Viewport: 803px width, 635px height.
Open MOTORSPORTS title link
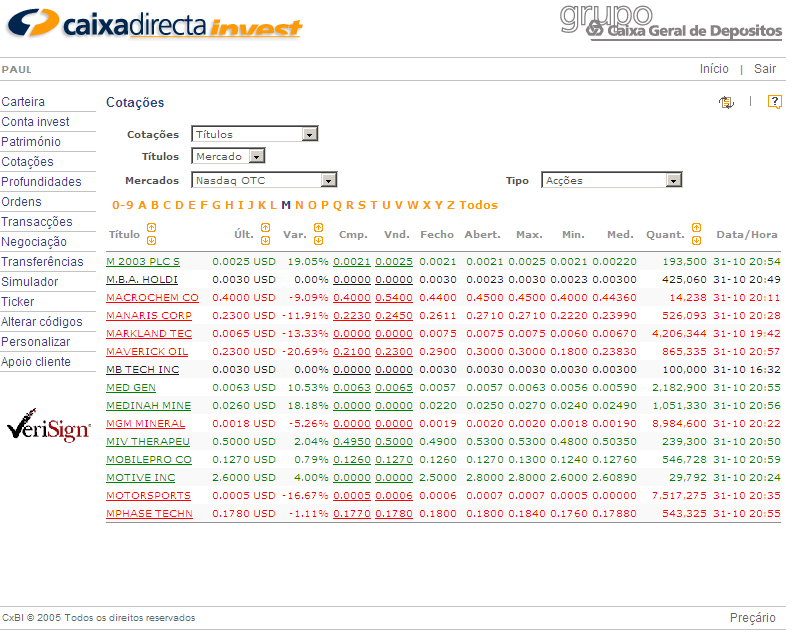[x=149, y=496]
